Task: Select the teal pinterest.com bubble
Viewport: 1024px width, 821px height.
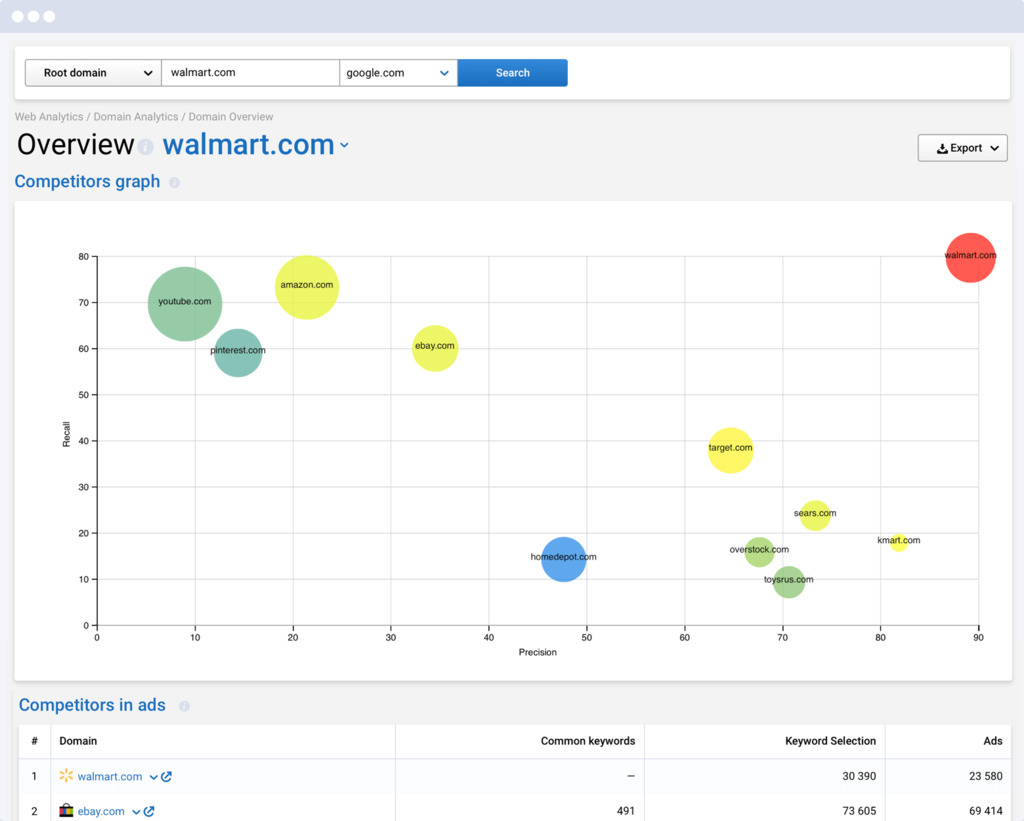Action: click(238, 353)
